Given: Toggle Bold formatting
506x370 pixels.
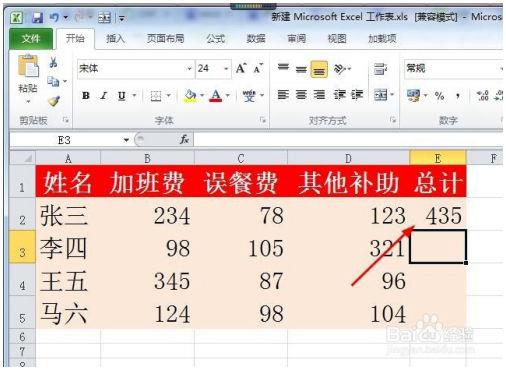Looking at the screenshot, I should point(86,96).
